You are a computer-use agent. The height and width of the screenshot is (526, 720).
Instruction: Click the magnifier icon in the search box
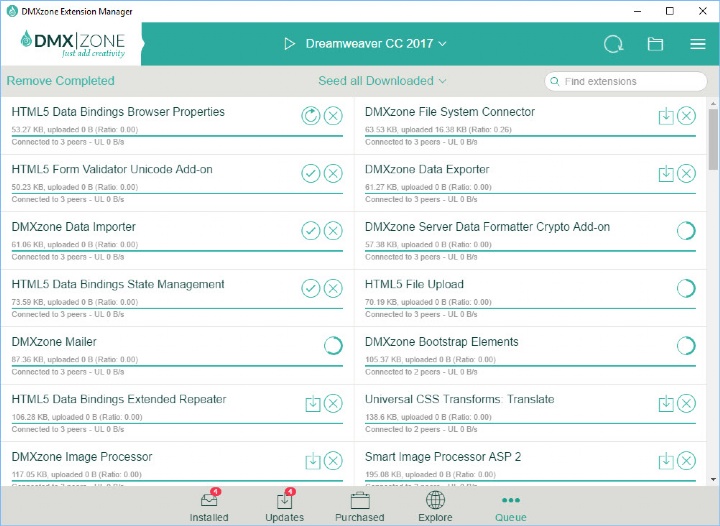(x=555, y=81)
